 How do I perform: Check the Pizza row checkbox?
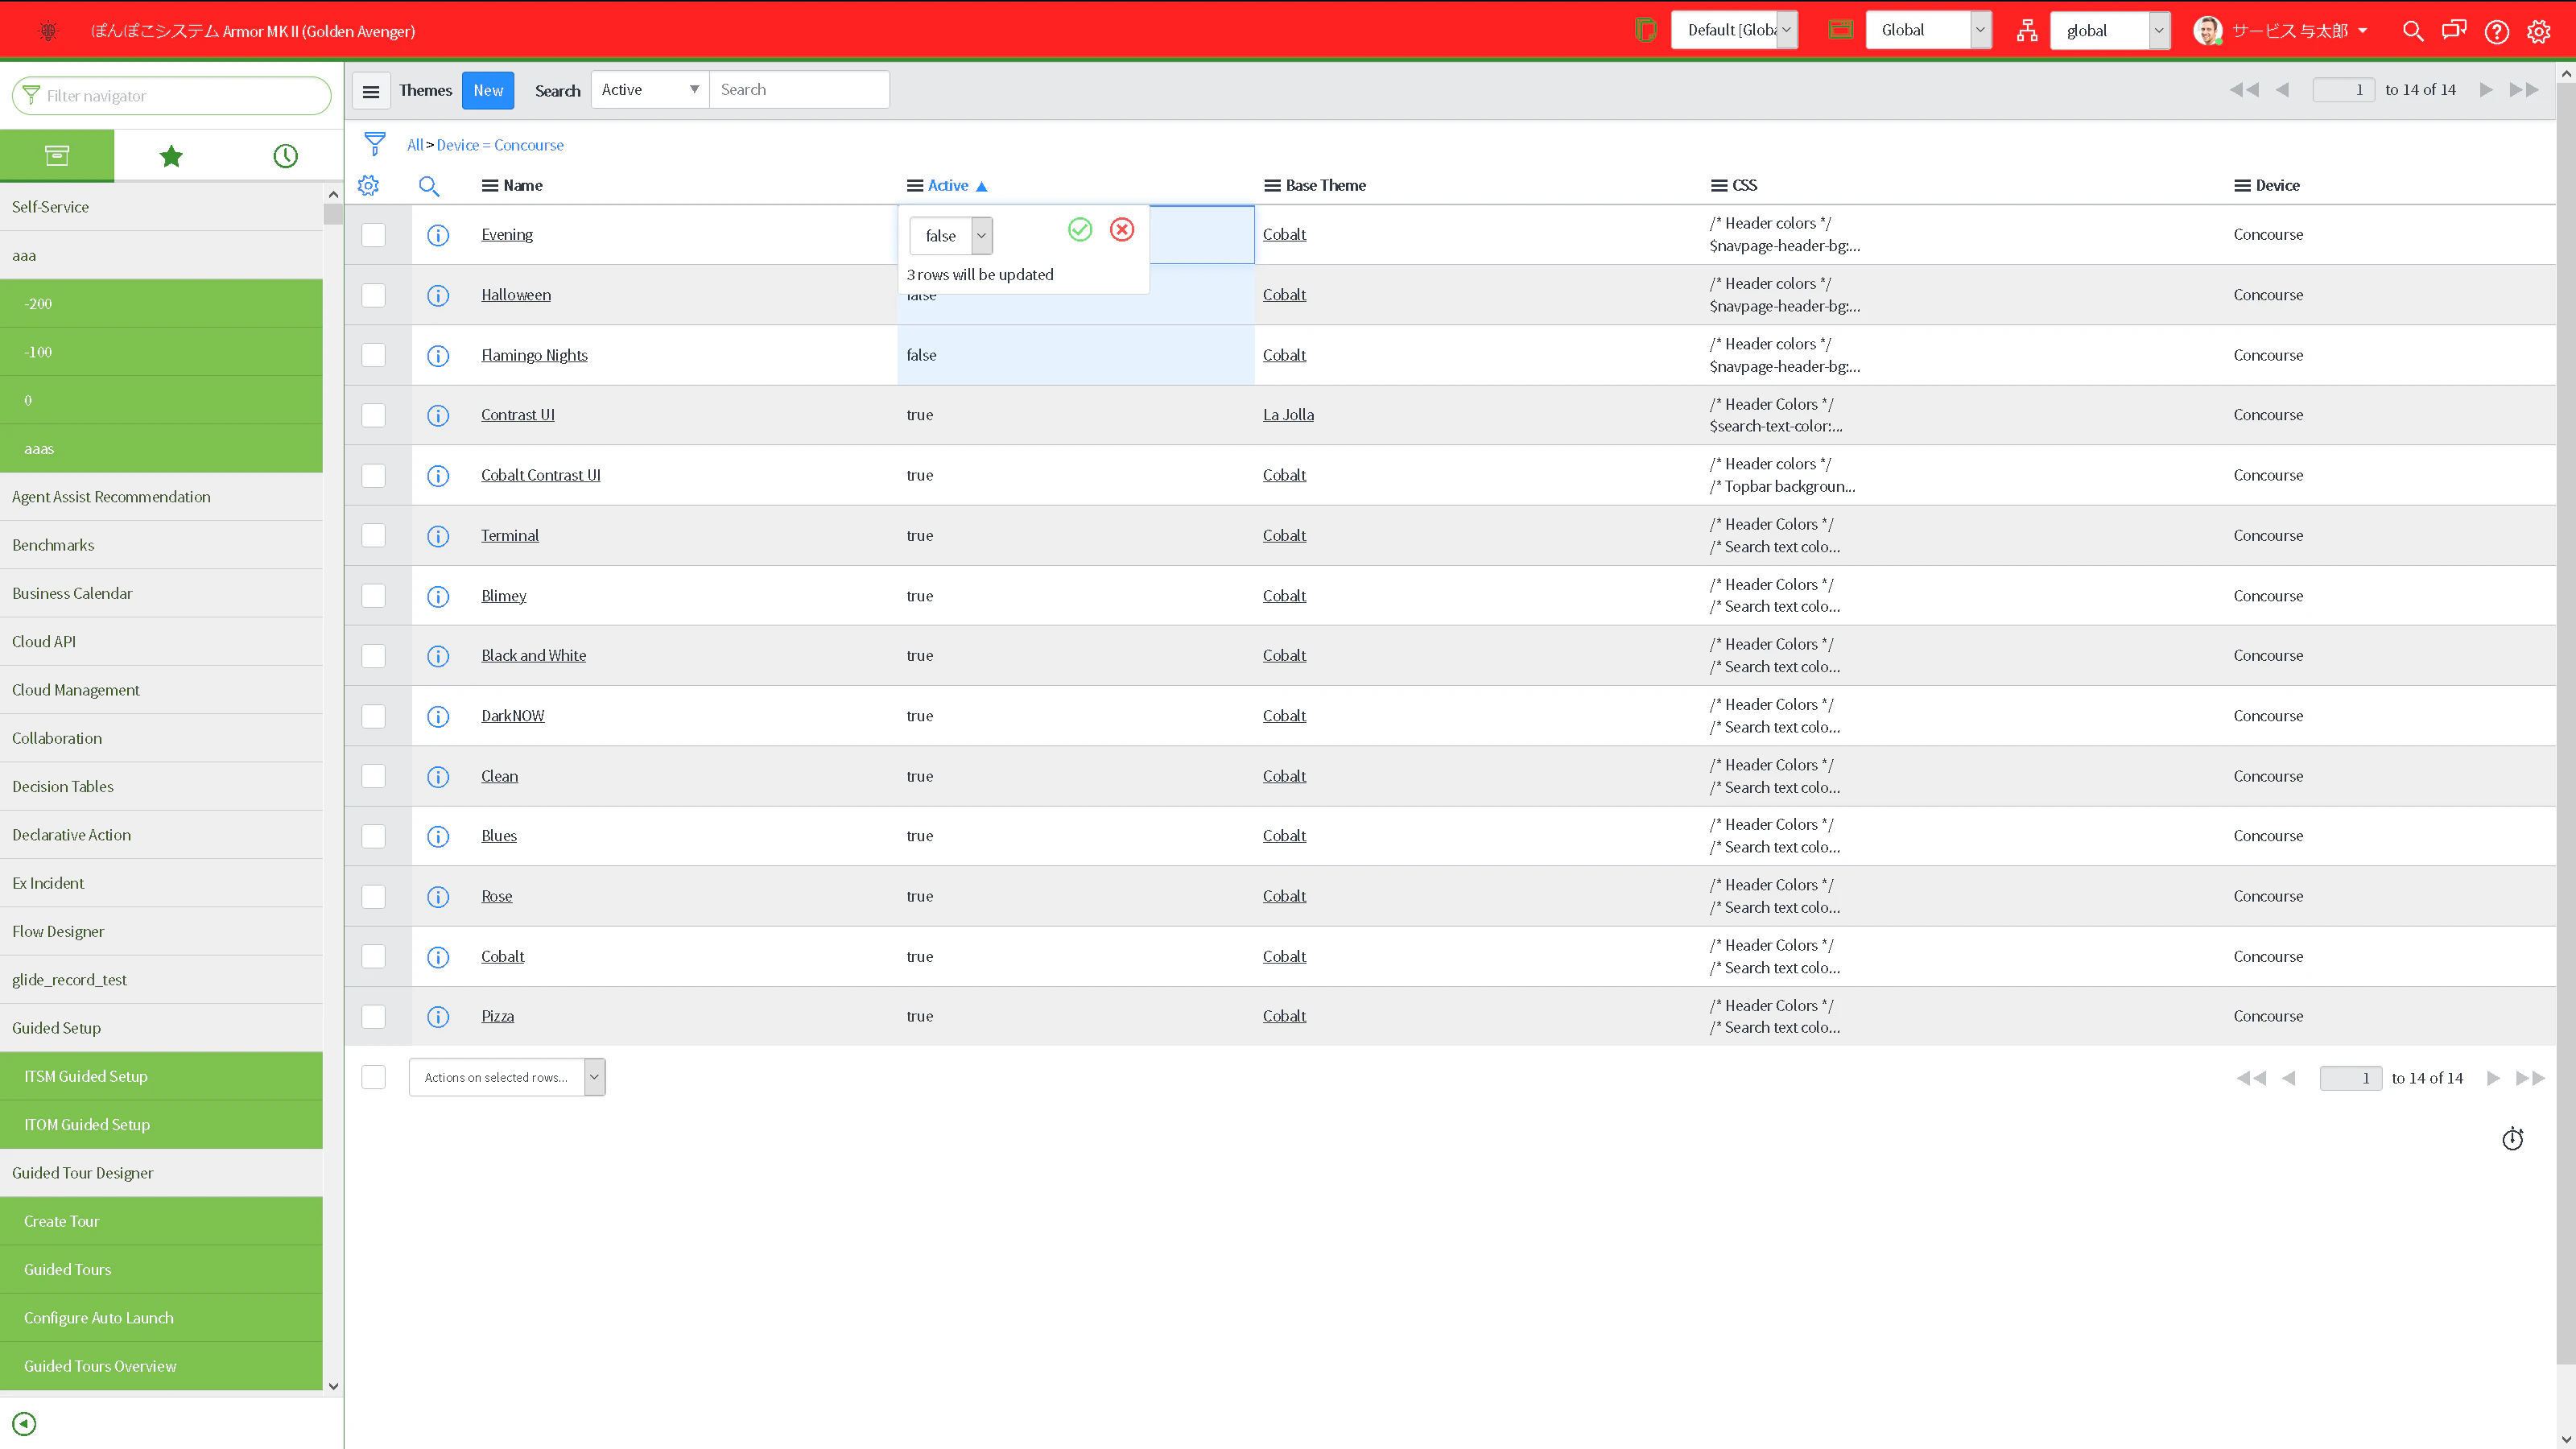coord(373,1016)
